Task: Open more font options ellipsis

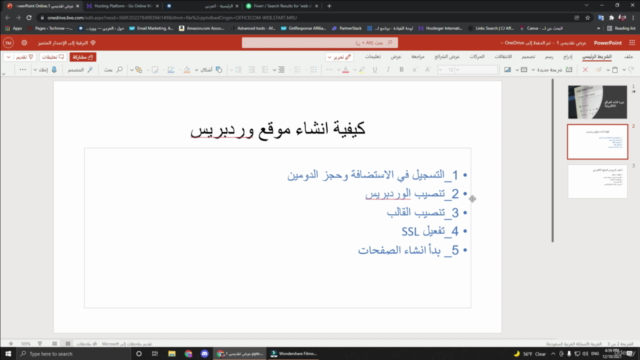Action: 329,70
